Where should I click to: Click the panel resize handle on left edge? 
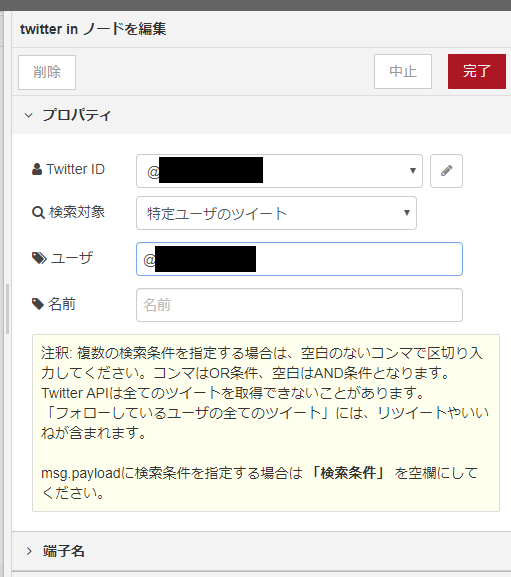(7, 309)
